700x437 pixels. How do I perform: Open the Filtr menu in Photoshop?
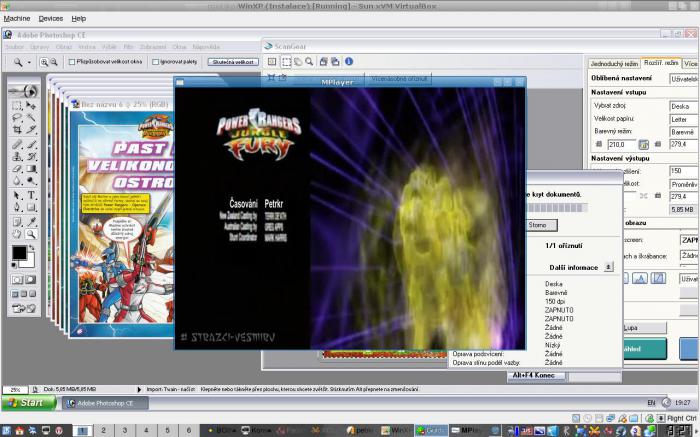[x=129, y=47]
